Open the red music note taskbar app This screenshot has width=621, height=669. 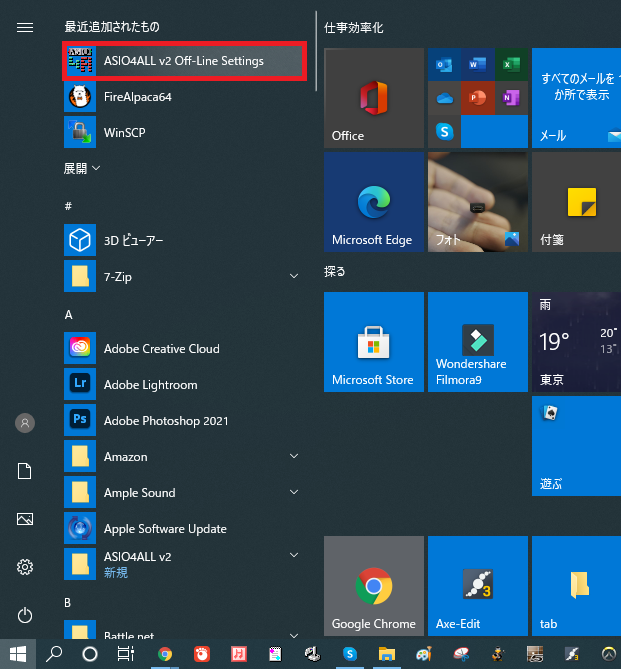tap(239, 654)
